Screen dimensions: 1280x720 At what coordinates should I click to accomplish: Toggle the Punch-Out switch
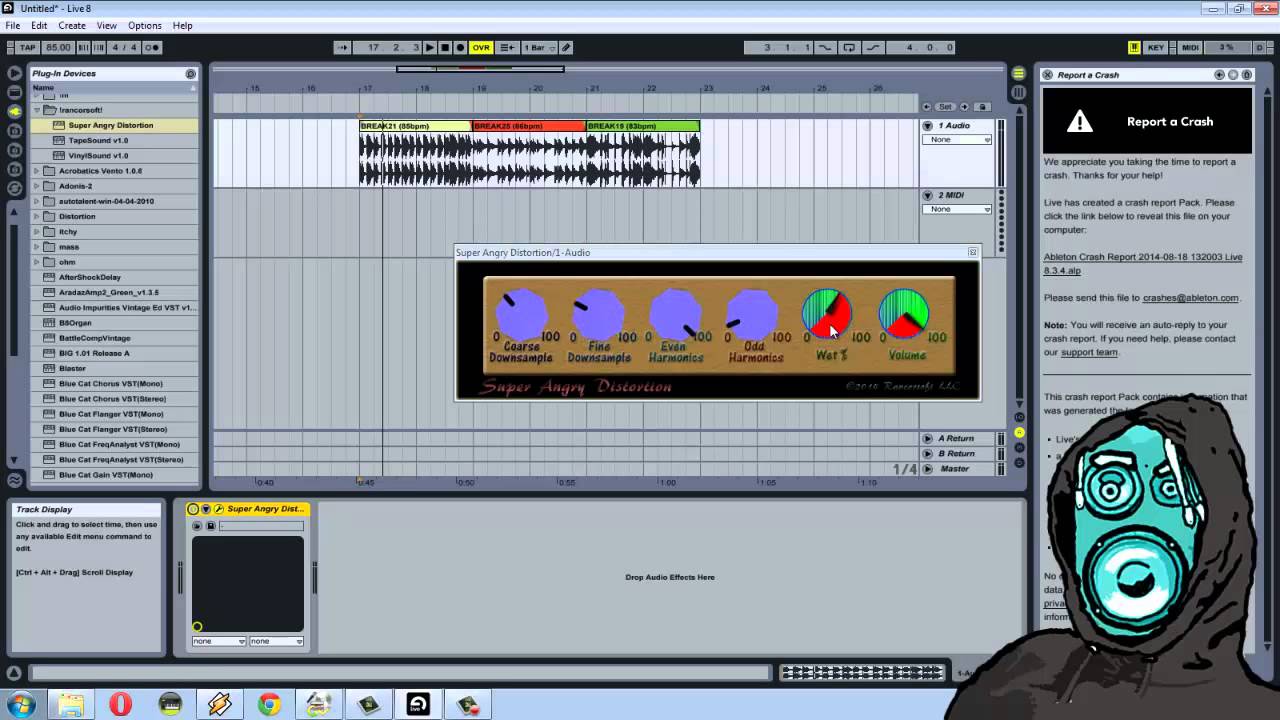(x=873, y=47)
